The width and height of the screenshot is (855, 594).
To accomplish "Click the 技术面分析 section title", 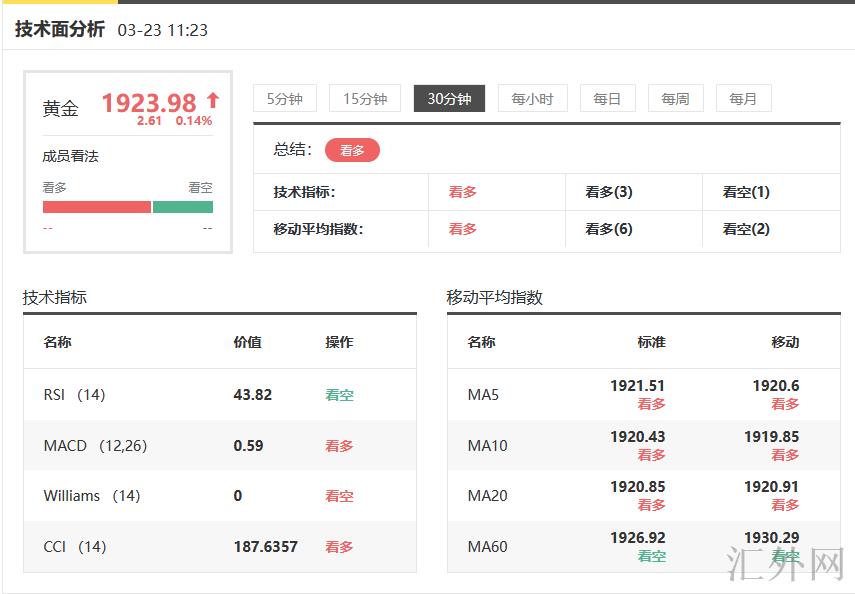I will 60,29.
